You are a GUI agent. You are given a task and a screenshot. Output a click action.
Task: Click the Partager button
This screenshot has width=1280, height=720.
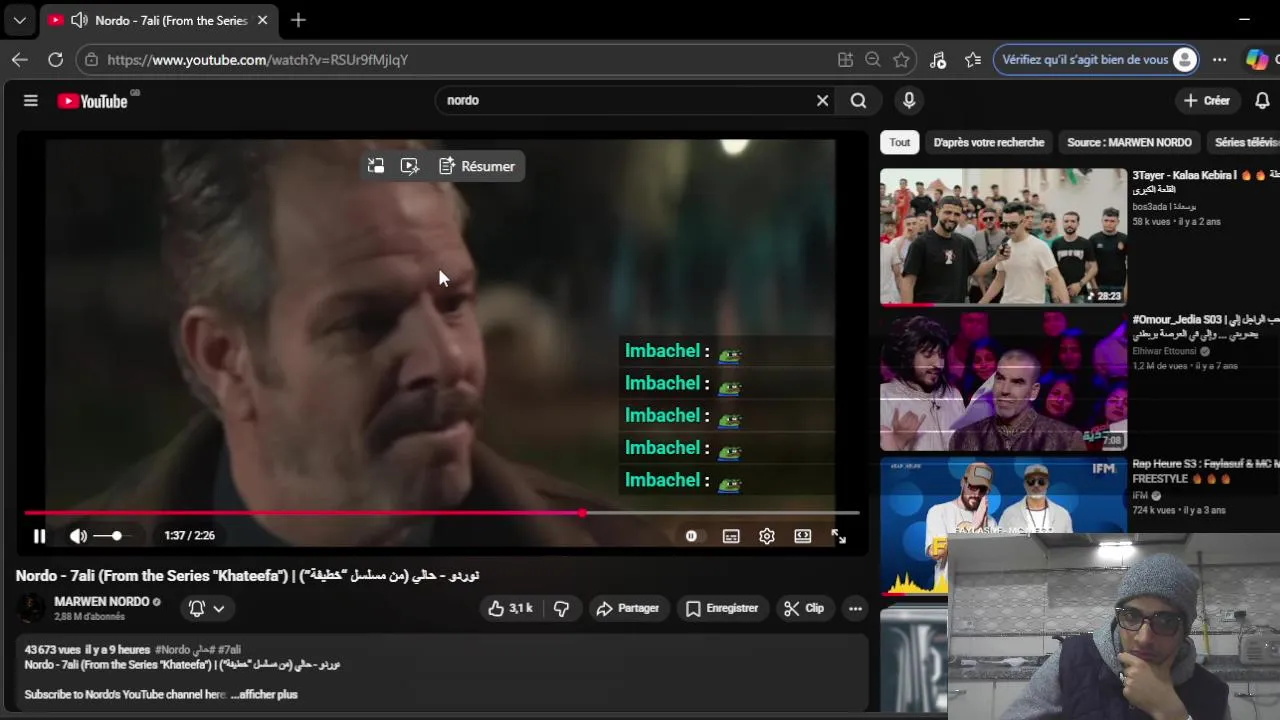coord(628,608)
